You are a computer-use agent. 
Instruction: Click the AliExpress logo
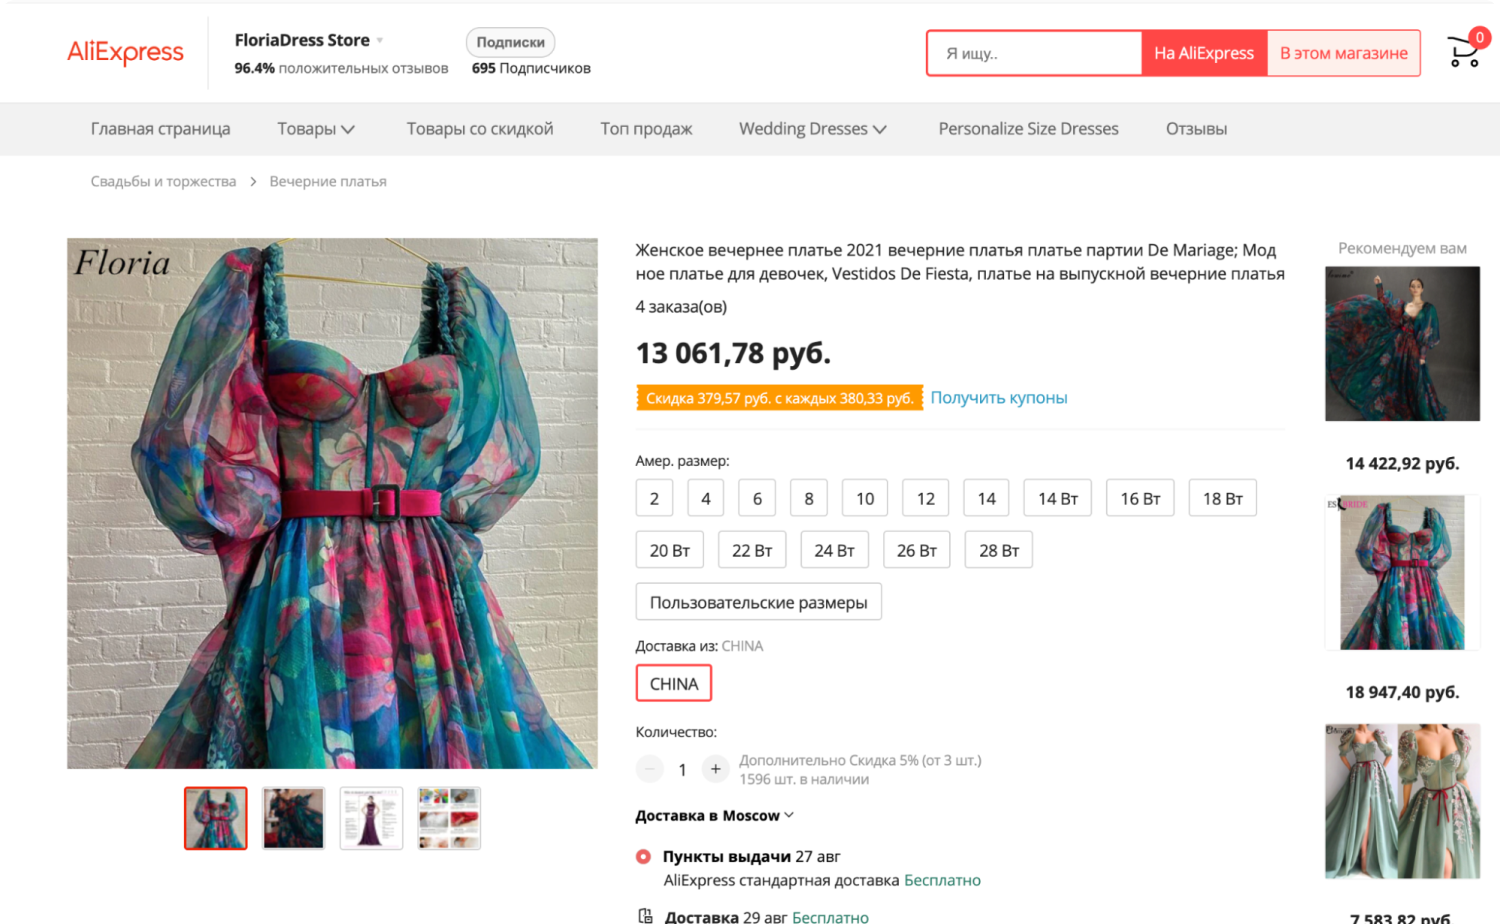pos(126,52)
